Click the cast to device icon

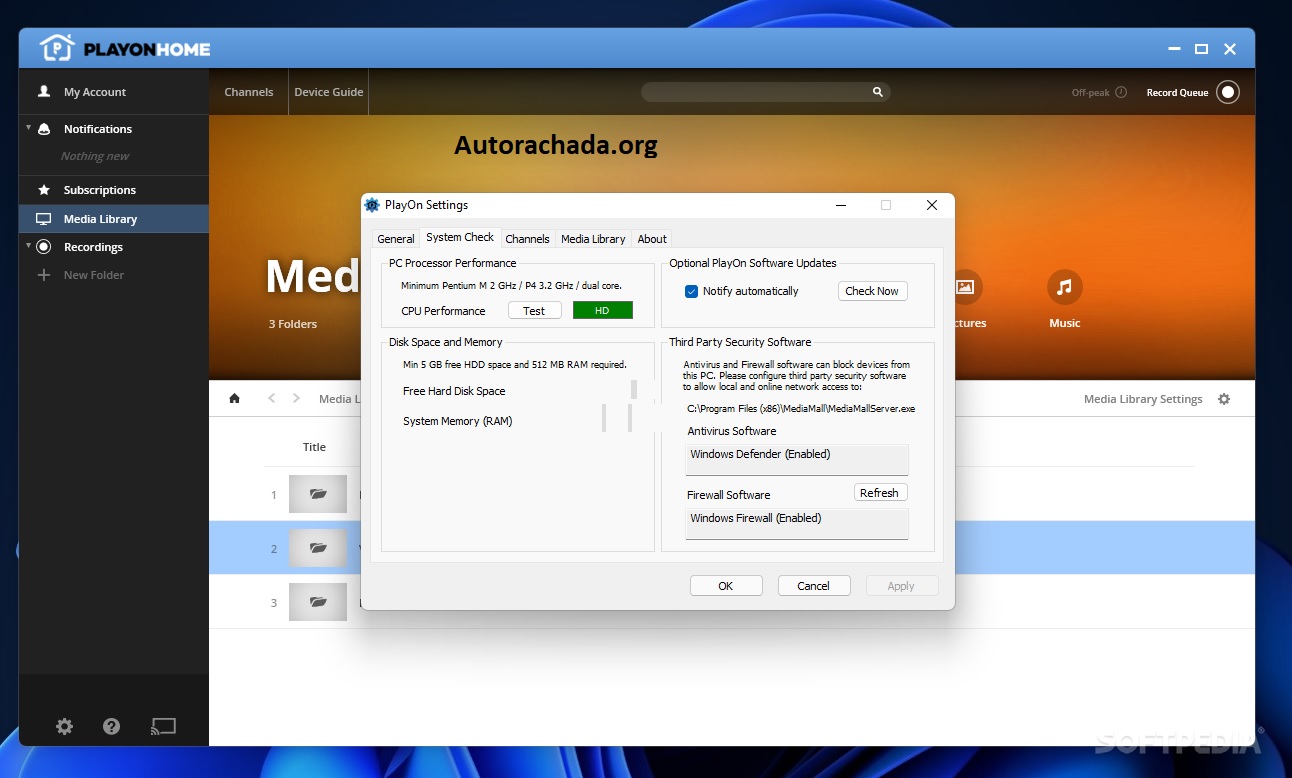click(163, 727)
